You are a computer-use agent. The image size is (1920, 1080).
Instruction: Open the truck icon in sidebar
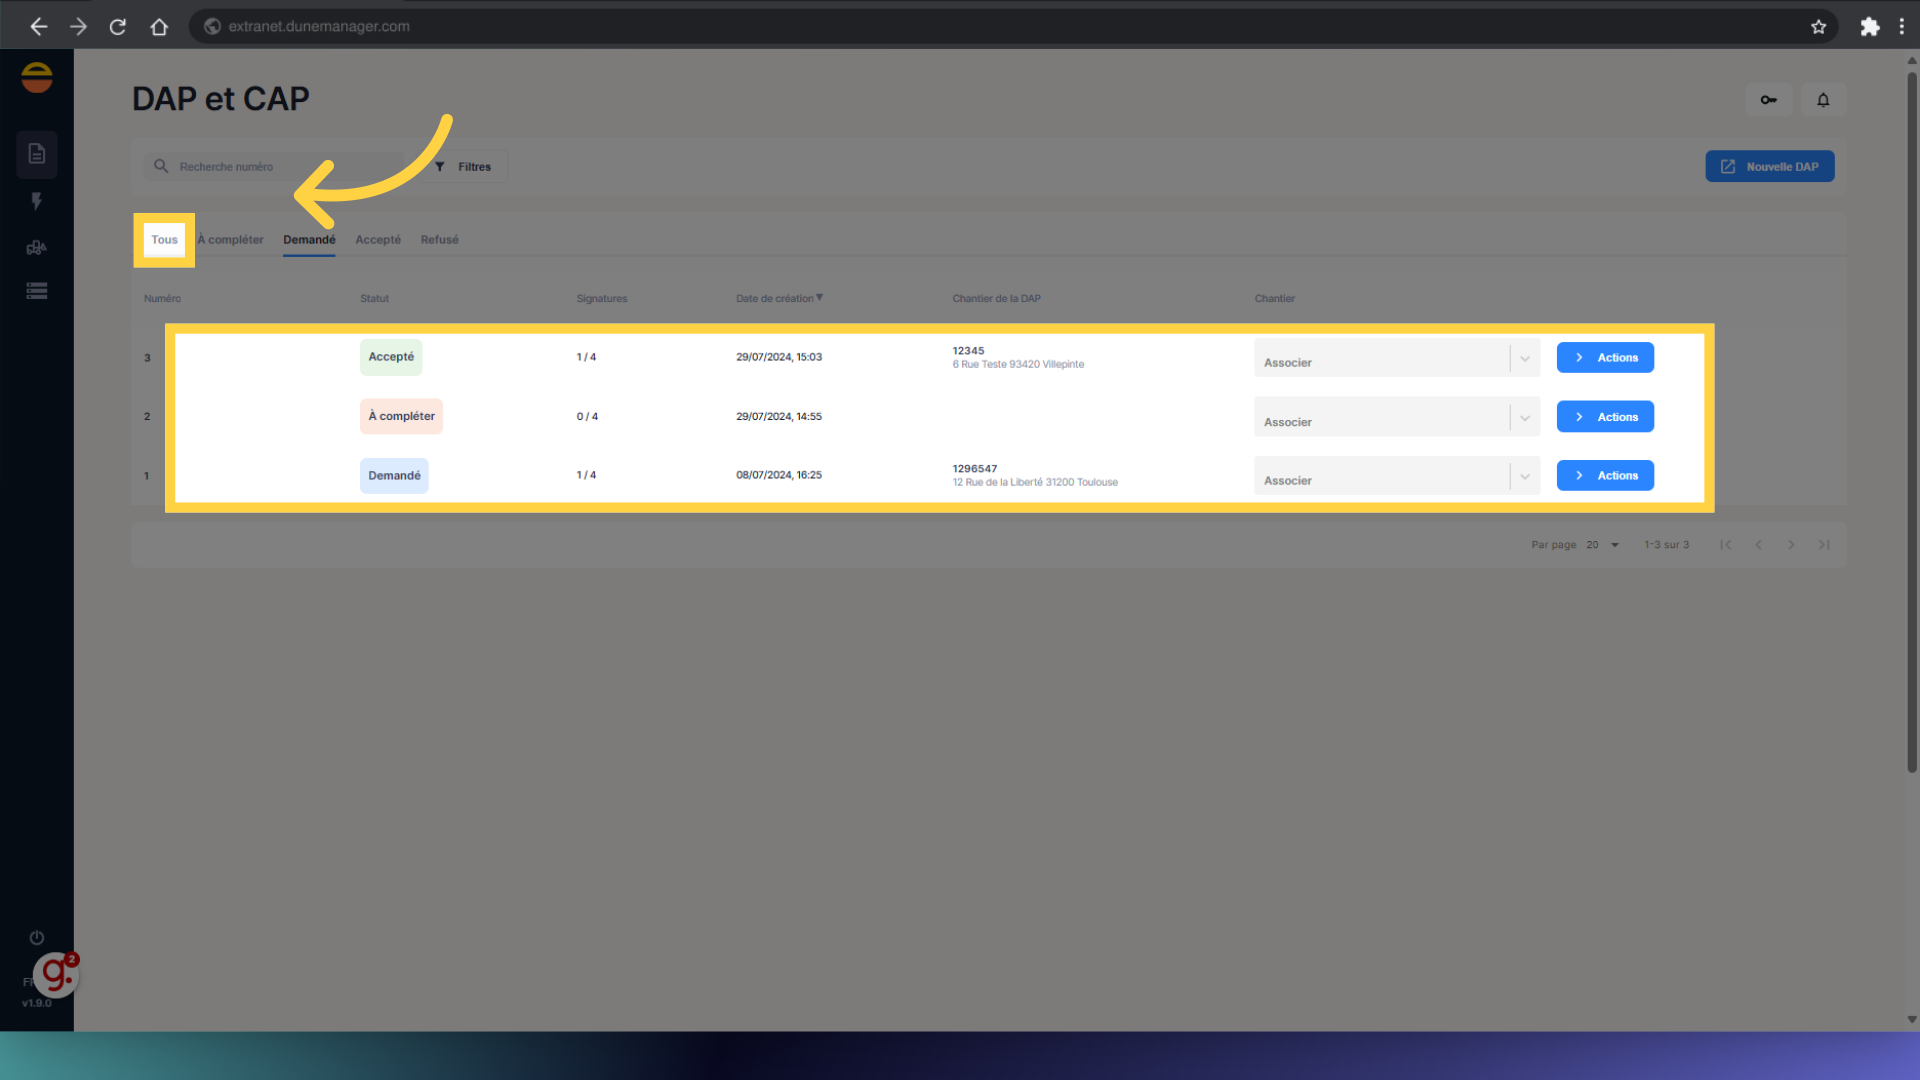click(x=37, y=247)
